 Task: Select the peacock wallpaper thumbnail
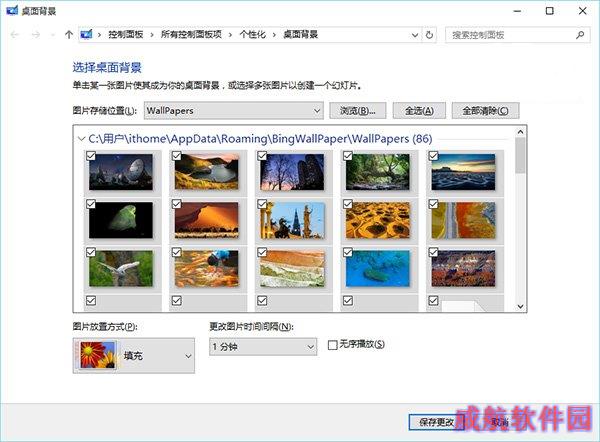click(207, 268)
